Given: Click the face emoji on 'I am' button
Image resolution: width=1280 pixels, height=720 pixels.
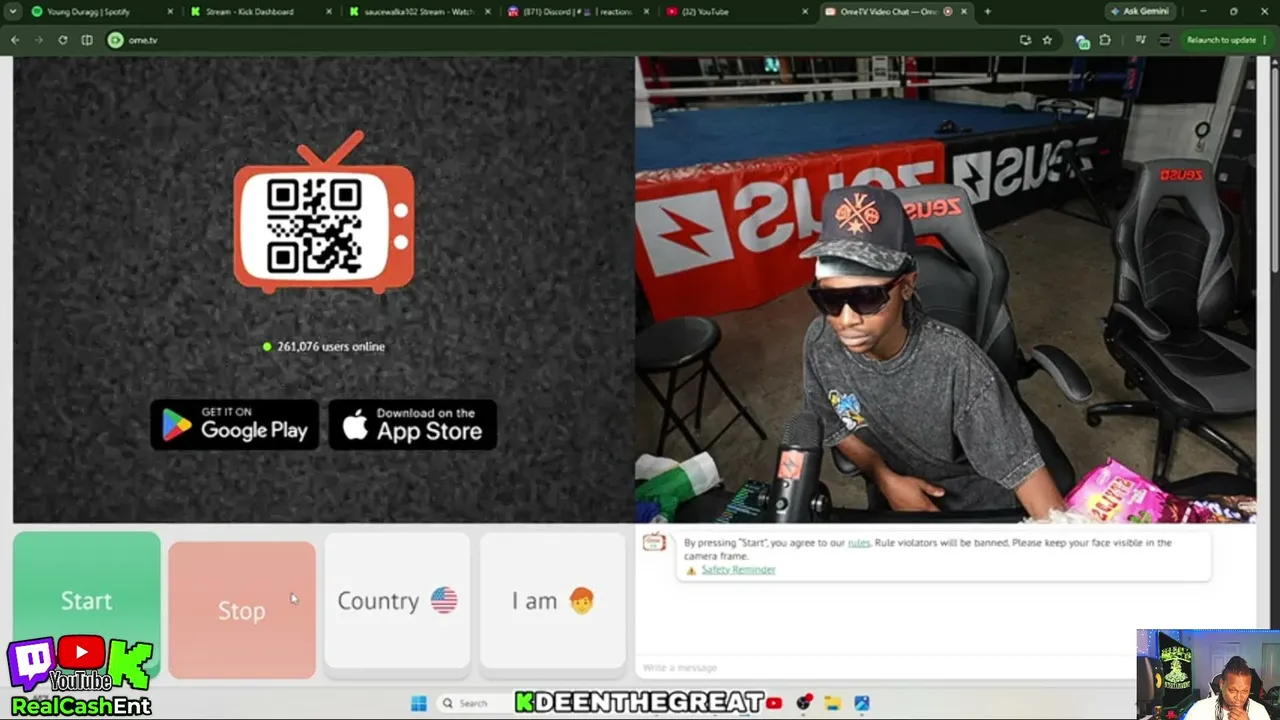Looking at the screenshot, I should (x=581, y=600).
